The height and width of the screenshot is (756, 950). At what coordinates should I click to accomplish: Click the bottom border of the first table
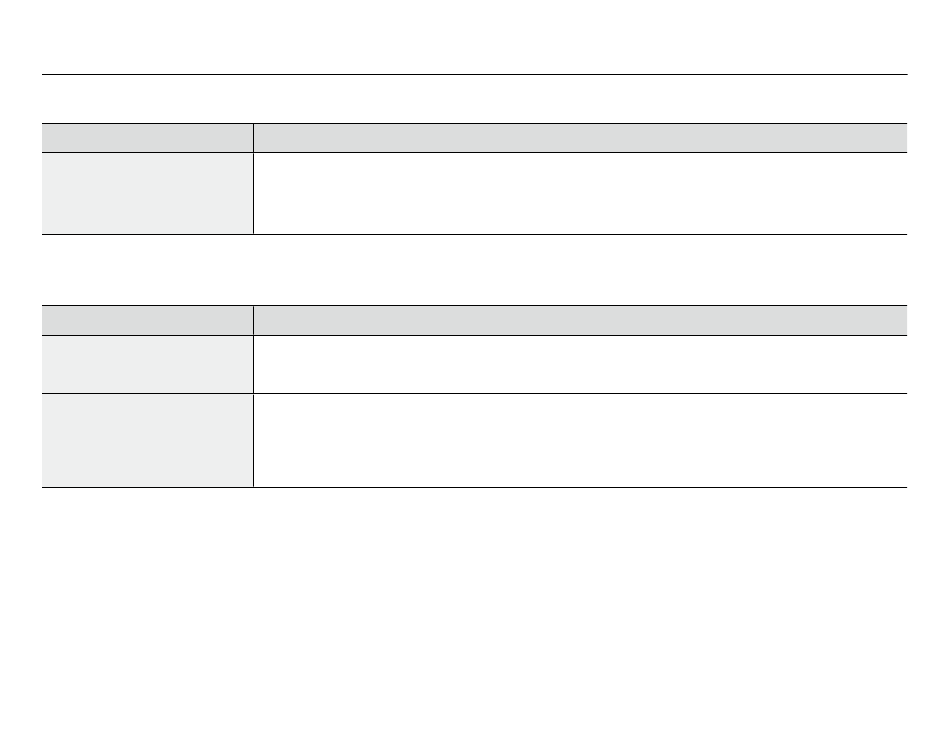point(474,234)
